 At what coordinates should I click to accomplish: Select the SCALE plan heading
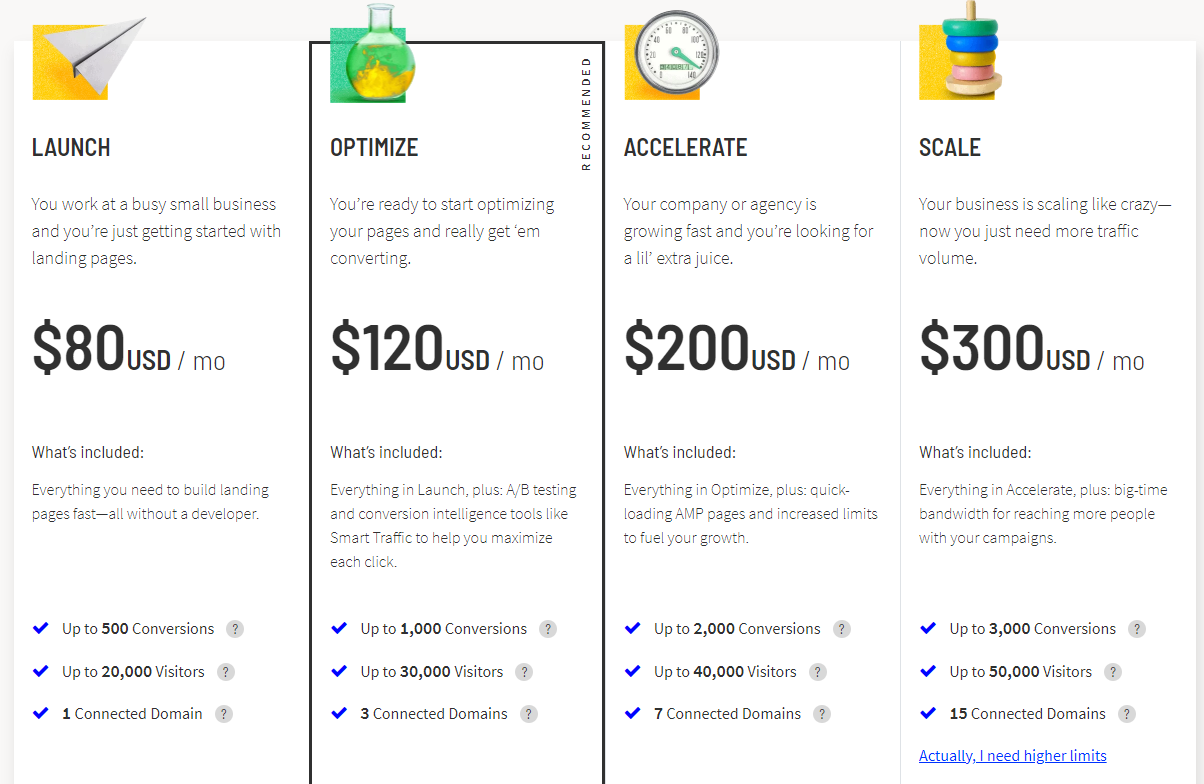coord(950,148)
